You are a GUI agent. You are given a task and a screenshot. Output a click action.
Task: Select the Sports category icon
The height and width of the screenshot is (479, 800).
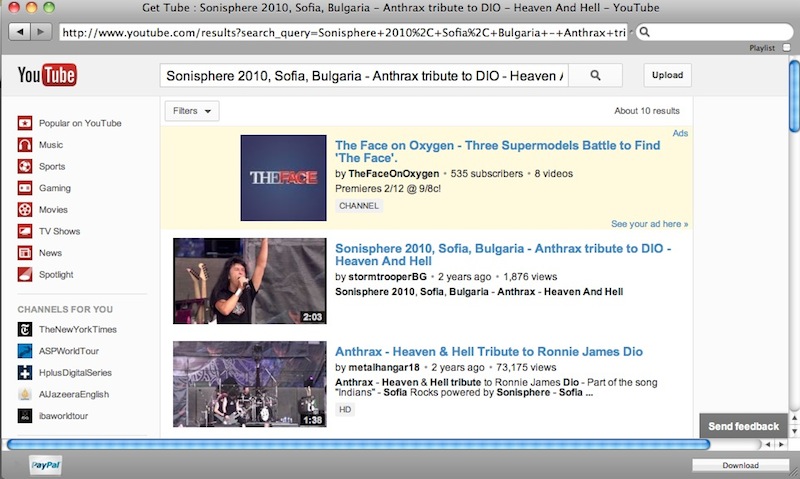pyautogui.click(x=25, y=167)
